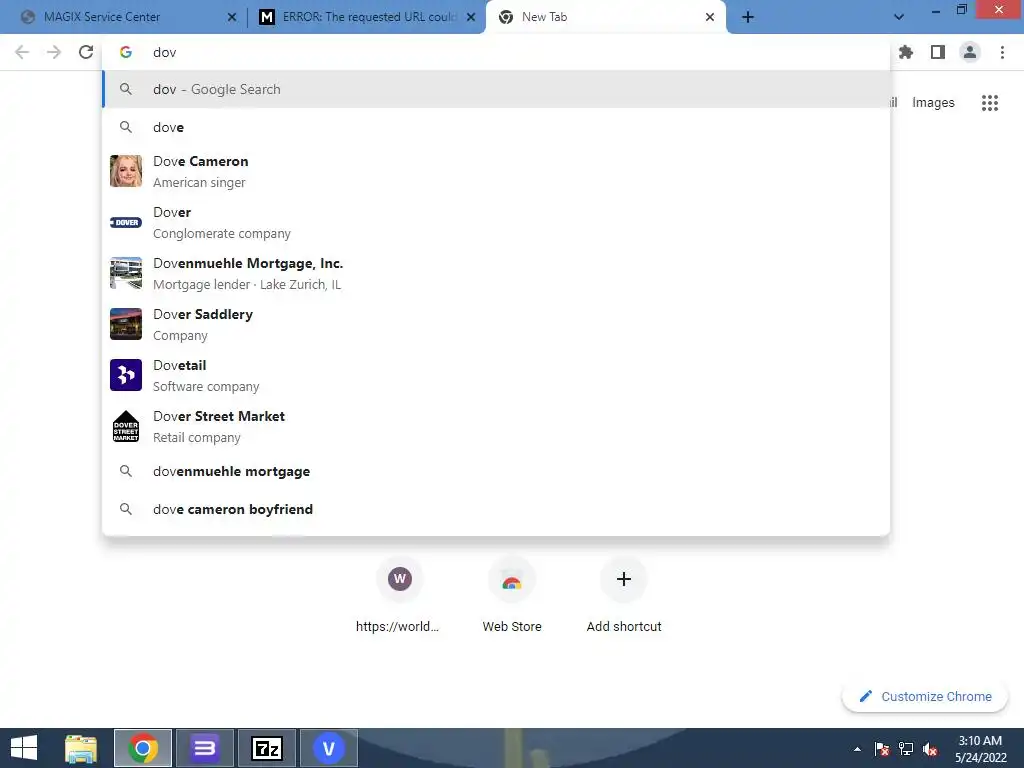Click the Dovenmuehle Mortgage building thumbnail
Image resolution: width=1024 pixels, height=768 pixels.
pyautogui.click(x=126, y=273)
